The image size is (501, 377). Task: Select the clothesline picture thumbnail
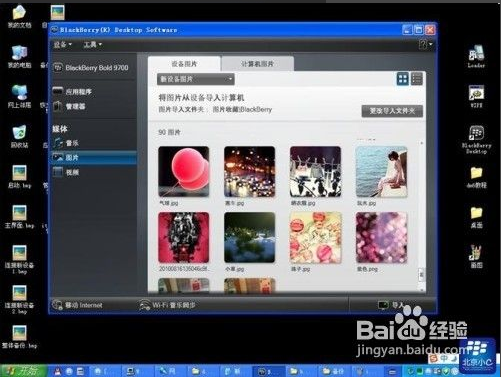tap(315, 171)
